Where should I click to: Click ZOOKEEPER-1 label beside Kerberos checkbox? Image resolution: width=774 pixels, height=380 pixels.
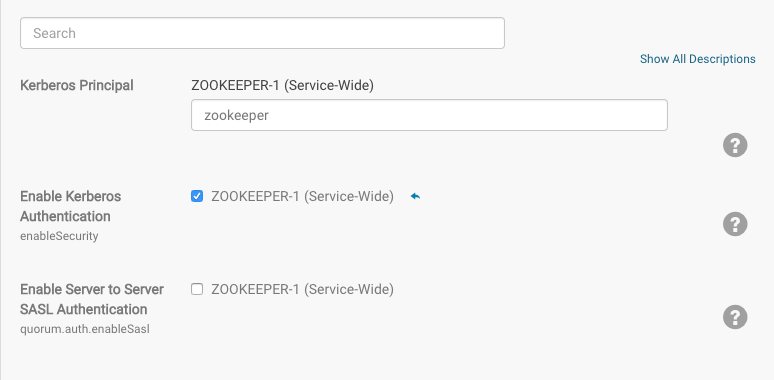point(302,196)
